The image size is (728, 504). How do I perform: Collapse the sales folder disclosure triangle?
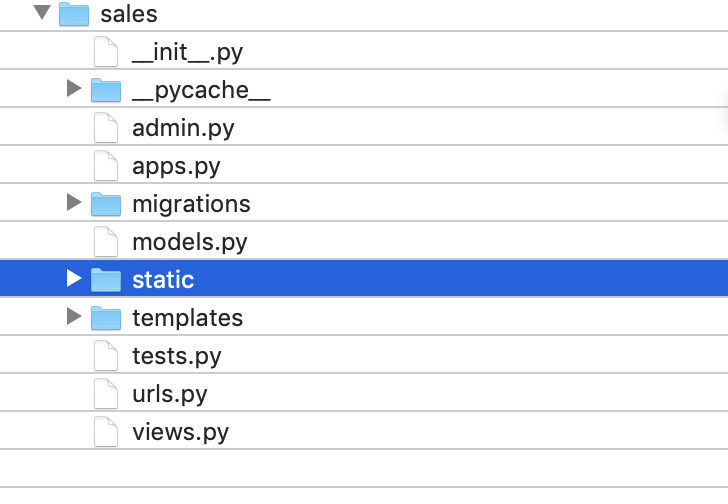[42, 13]
